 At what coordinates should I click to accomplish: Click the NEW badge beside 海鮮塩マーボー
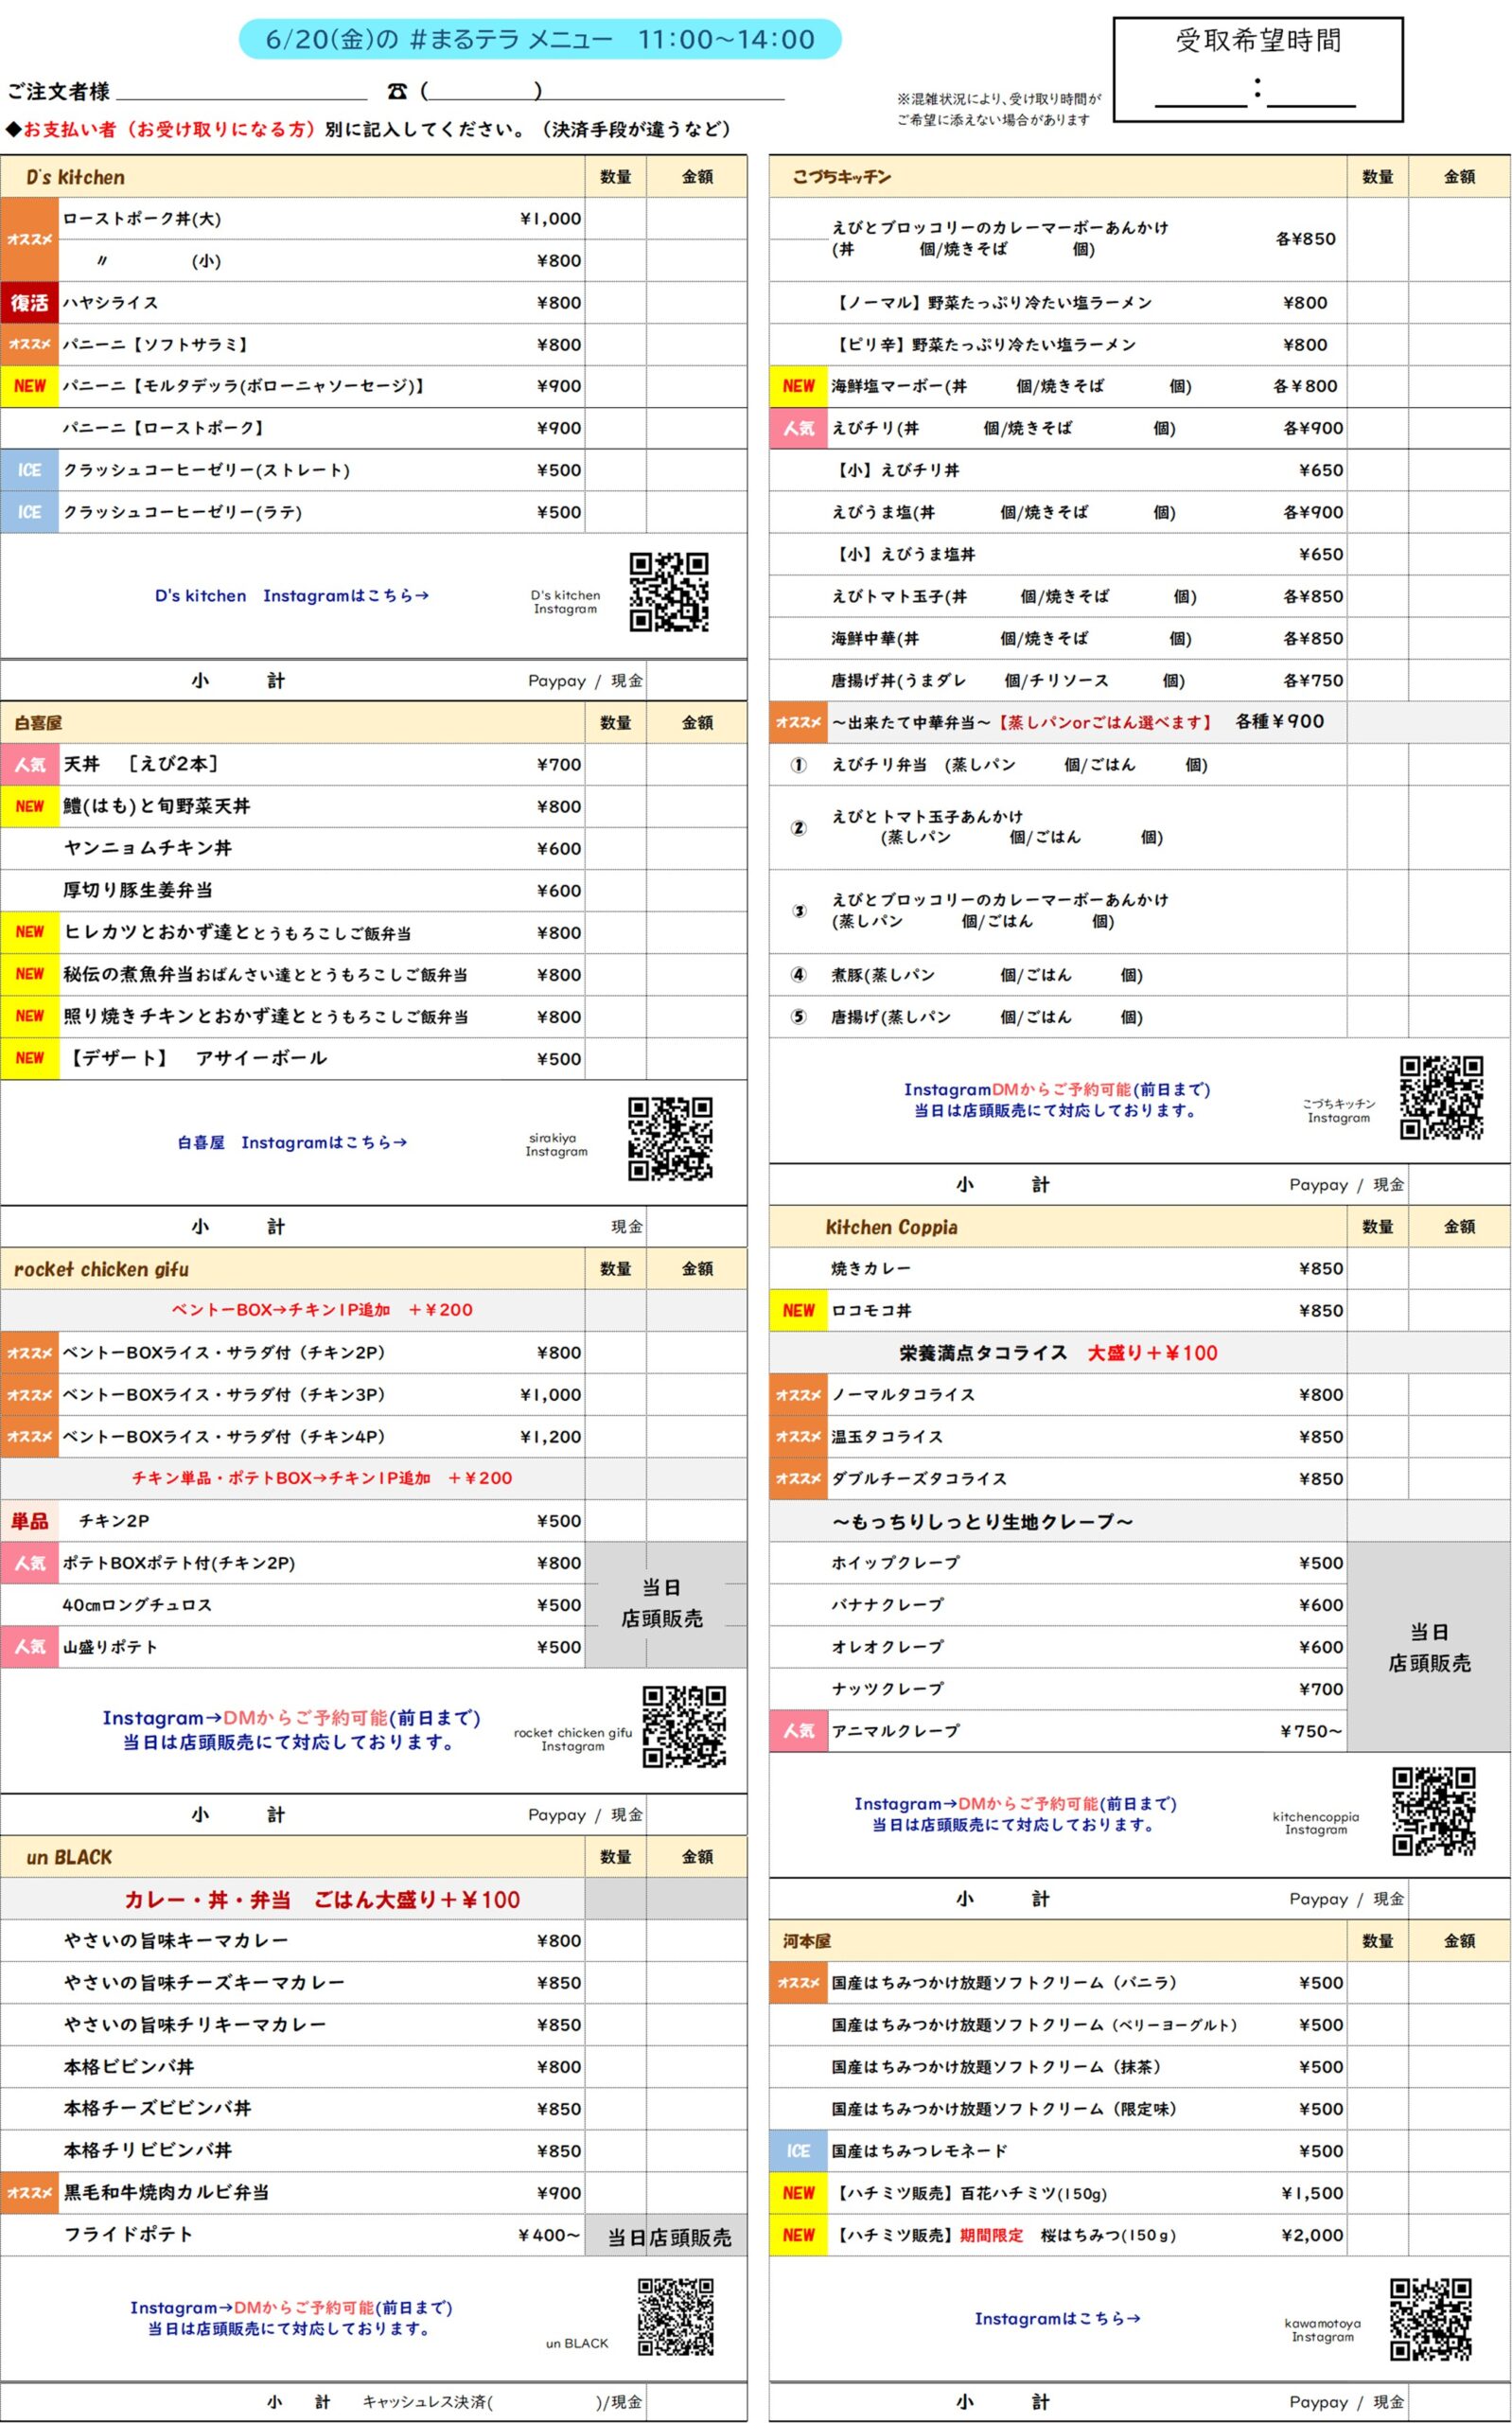[x=798, y=386]
